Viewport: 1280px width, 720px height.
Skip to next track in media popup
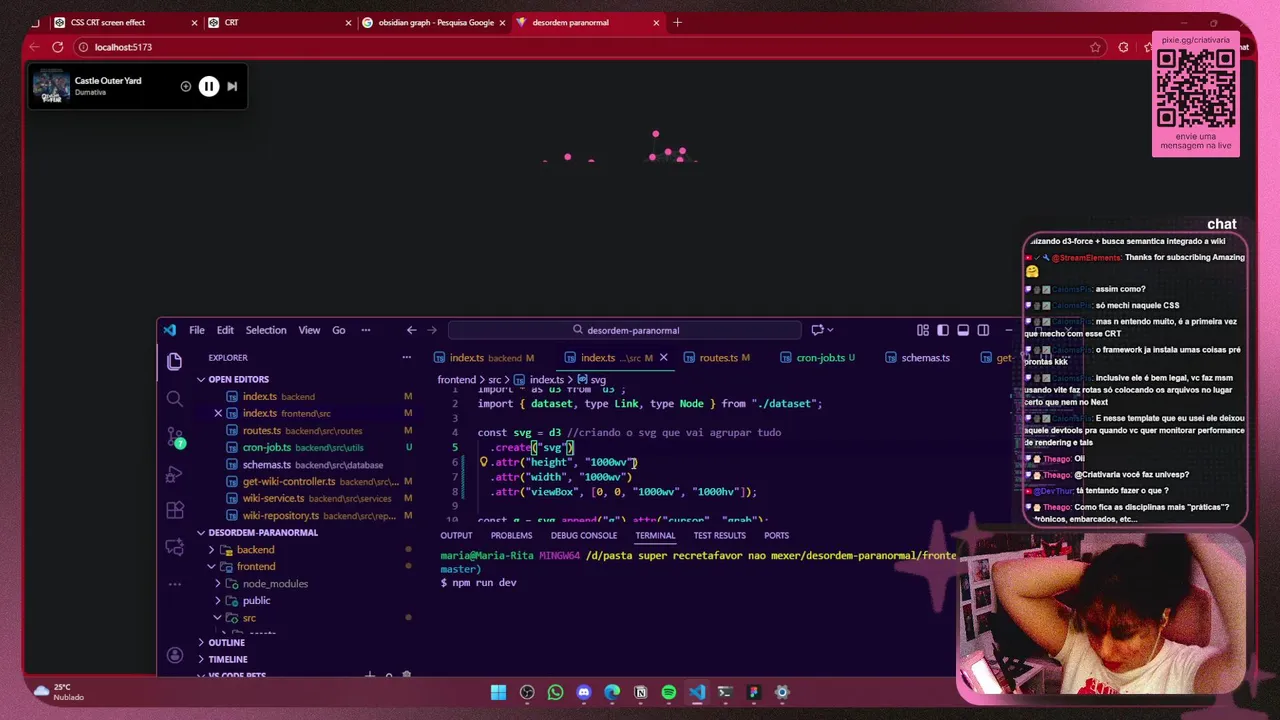[232, 86]
